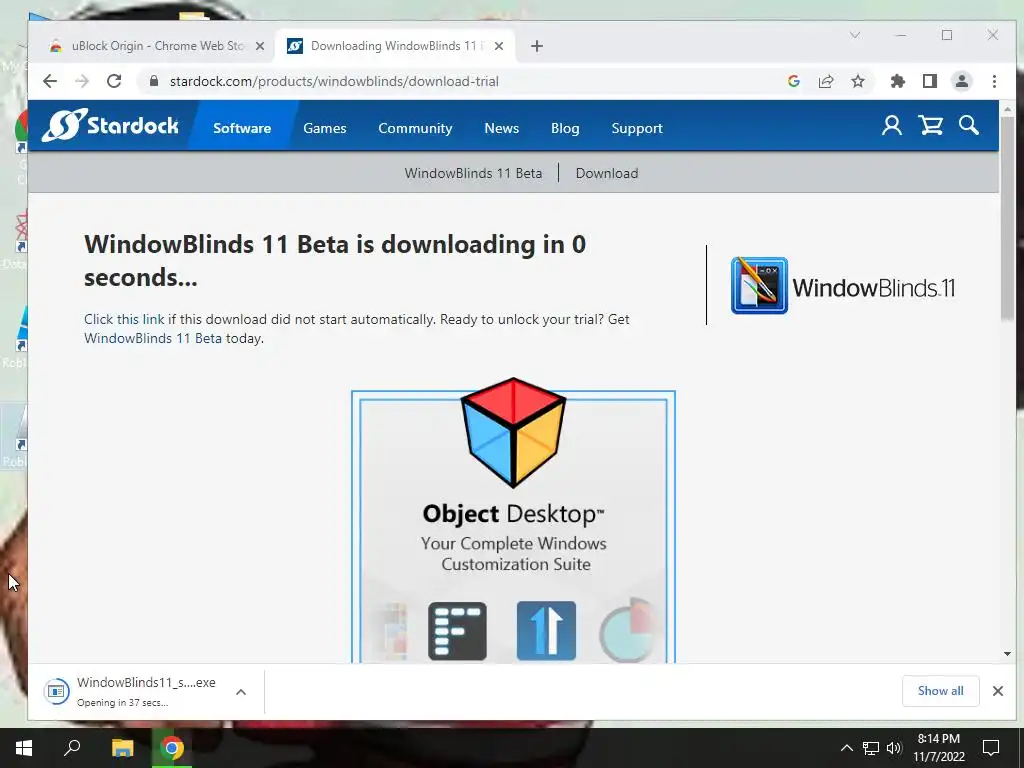The height and width of the screenshot is (768, 1024).
Task: Open the tab search dropdown arrow
Action: point(855,35)
